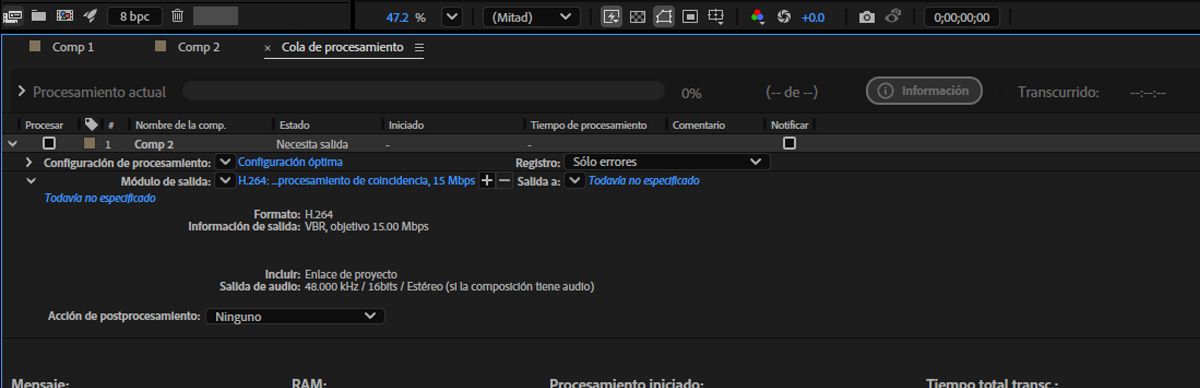The width and height of the screenshot is (1200, 388).
Task: Click preview timecode 0;00;00;00
Action: [x=961, y=17]
